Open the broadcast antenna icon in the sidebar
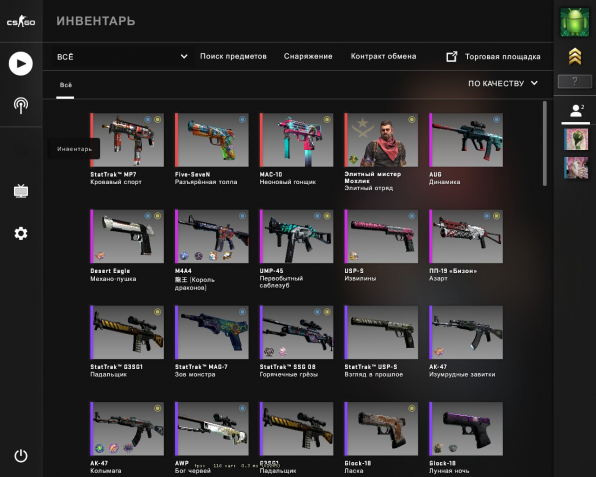The height and width of the screenshot is (477, 596). 21,105
